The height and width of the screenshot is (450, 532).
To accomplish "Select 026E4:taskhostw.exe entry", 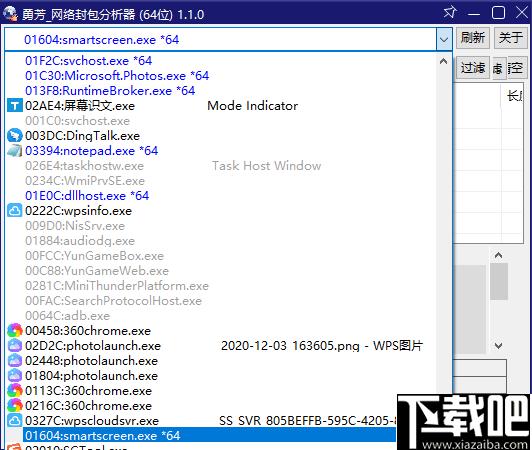I will 221,165.
